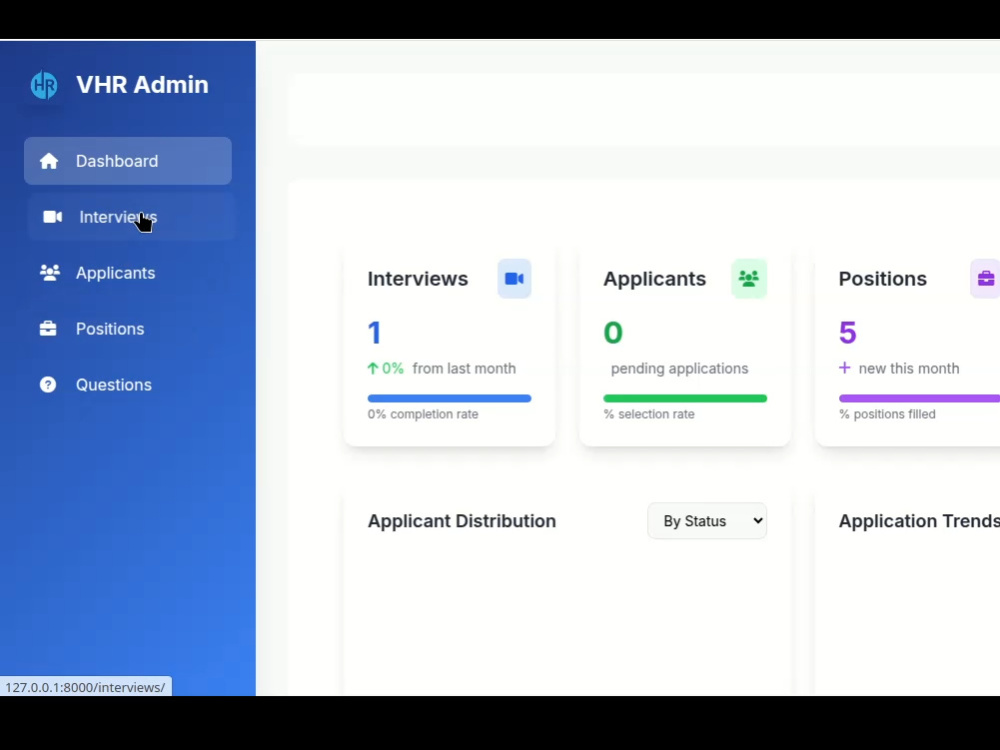The image size is (1000, 750).
Task: Click the blue interviews completion progress bar
Action: [449, 399]
